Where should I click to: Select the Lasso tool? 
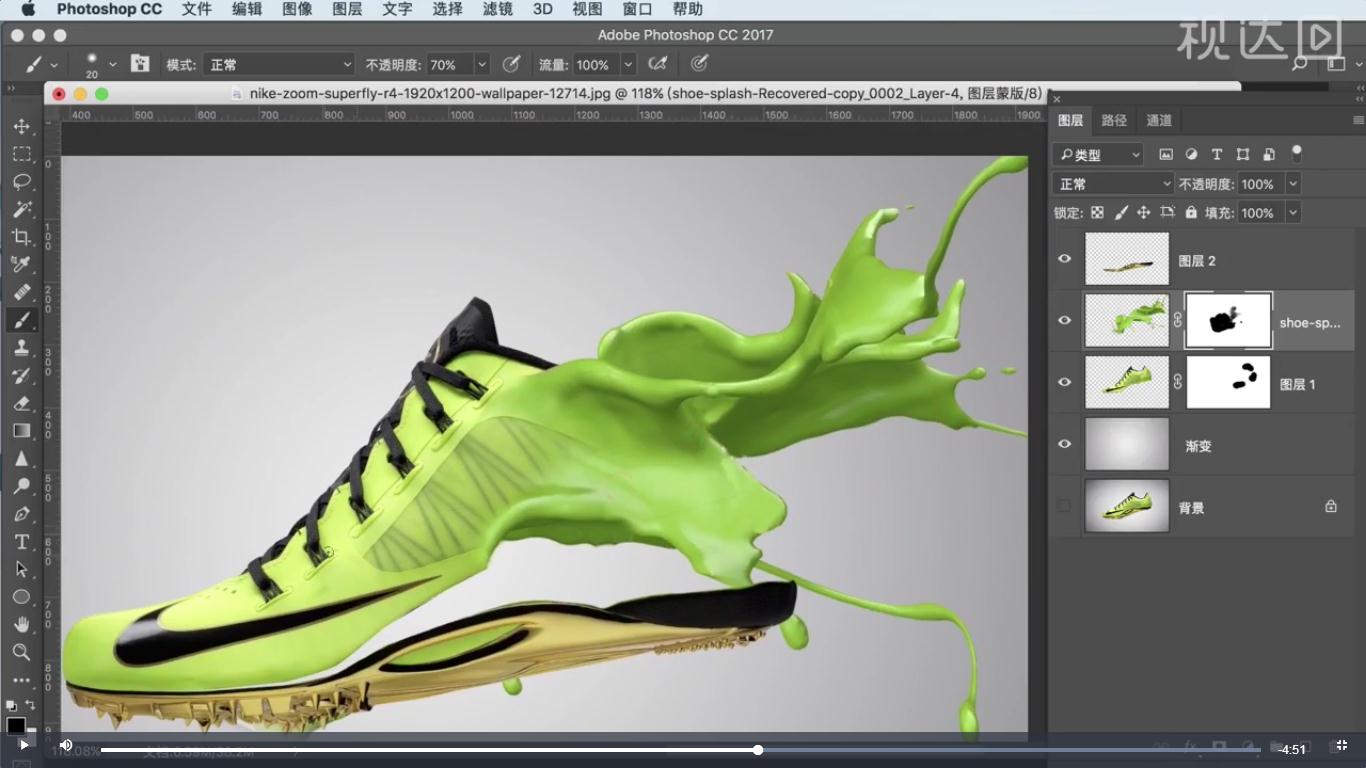[x=21, y=182]
